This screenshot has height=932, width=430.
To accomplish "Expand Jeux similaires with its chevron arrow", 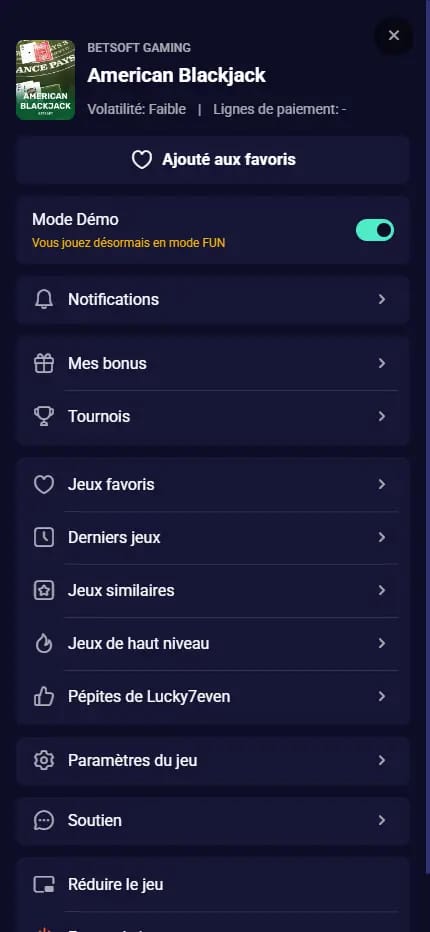I will pos(382,590).
